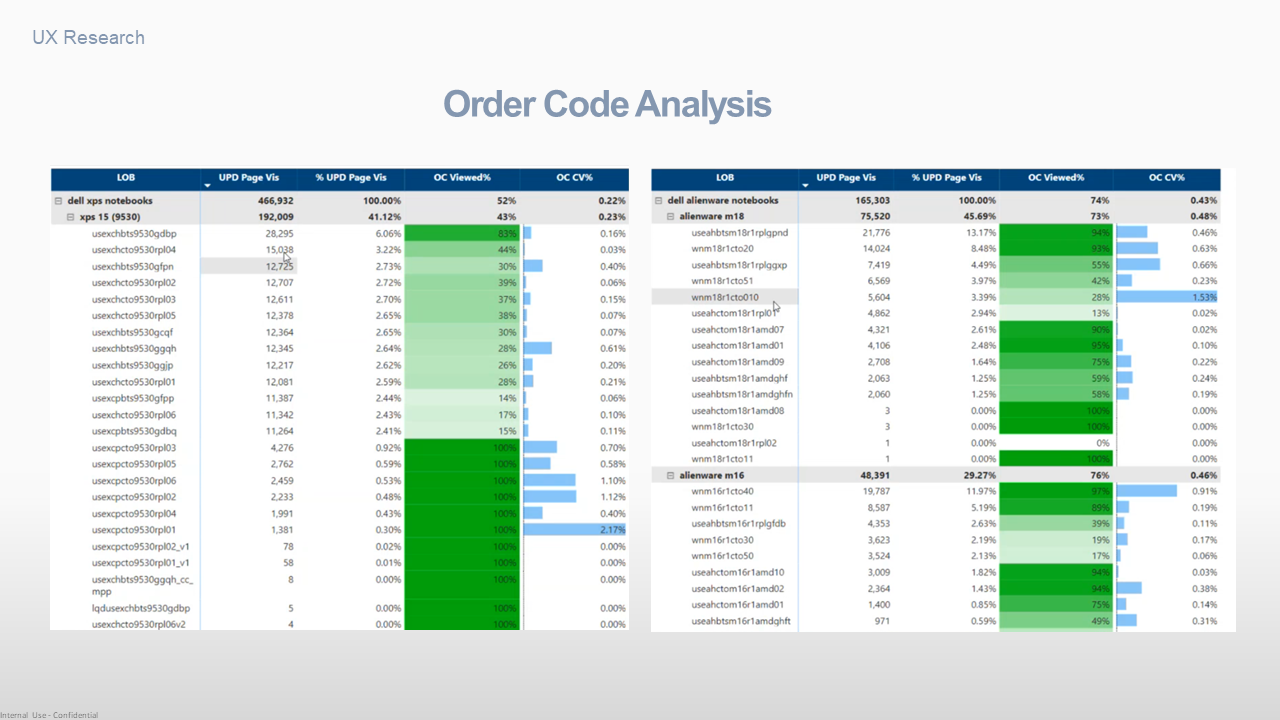1280x720 pixels.
Task: Select row useahctom18r1rpl02
Action: click(936, 443)
